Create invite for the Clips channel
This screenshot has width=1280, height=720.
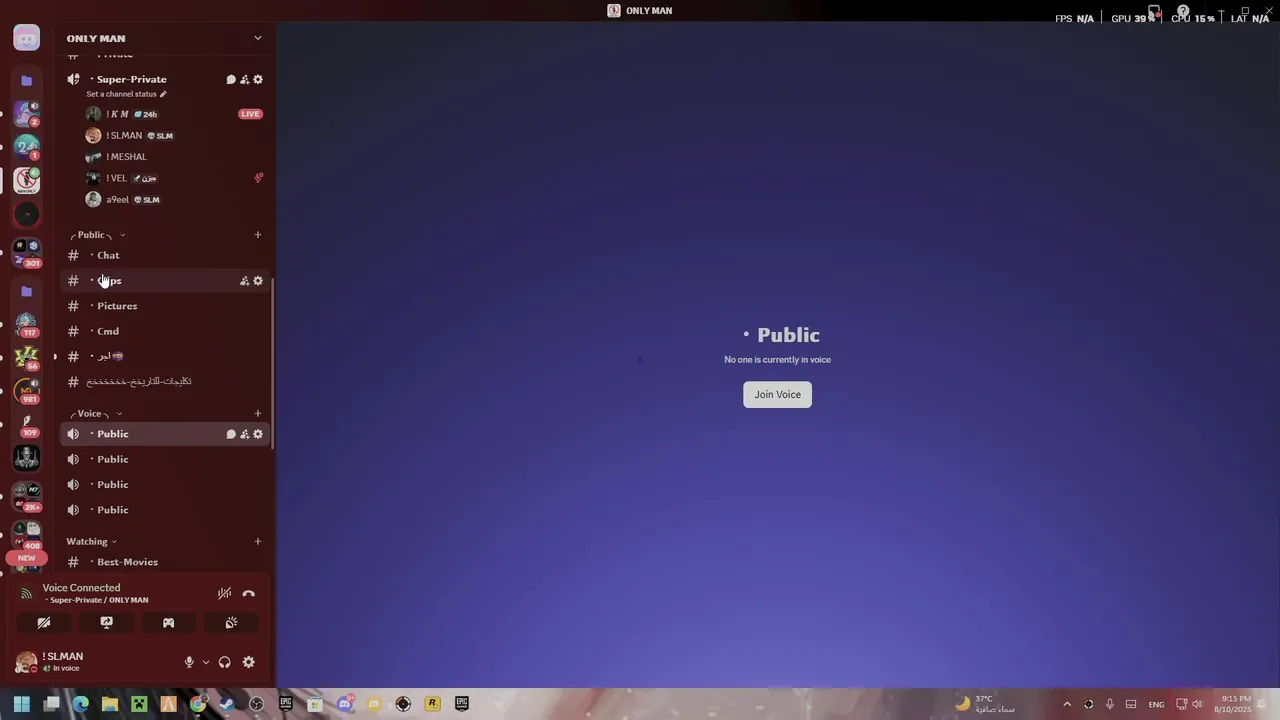[244, 281]
